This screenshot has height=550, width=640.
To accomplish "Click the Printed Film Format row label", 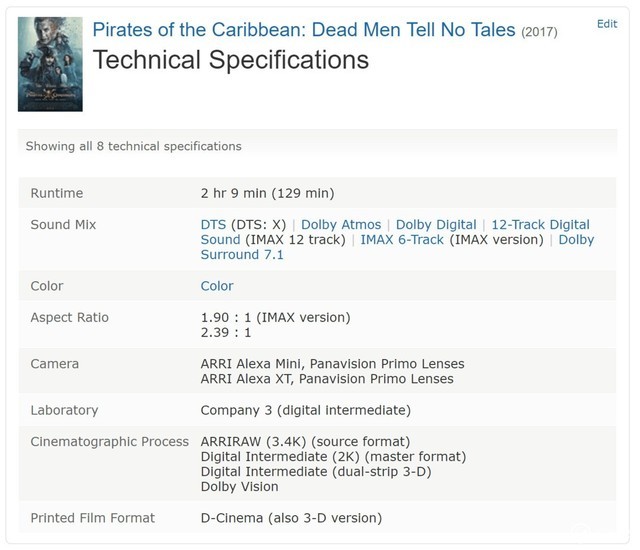I will pyautogui.click(x=92, y=518).
